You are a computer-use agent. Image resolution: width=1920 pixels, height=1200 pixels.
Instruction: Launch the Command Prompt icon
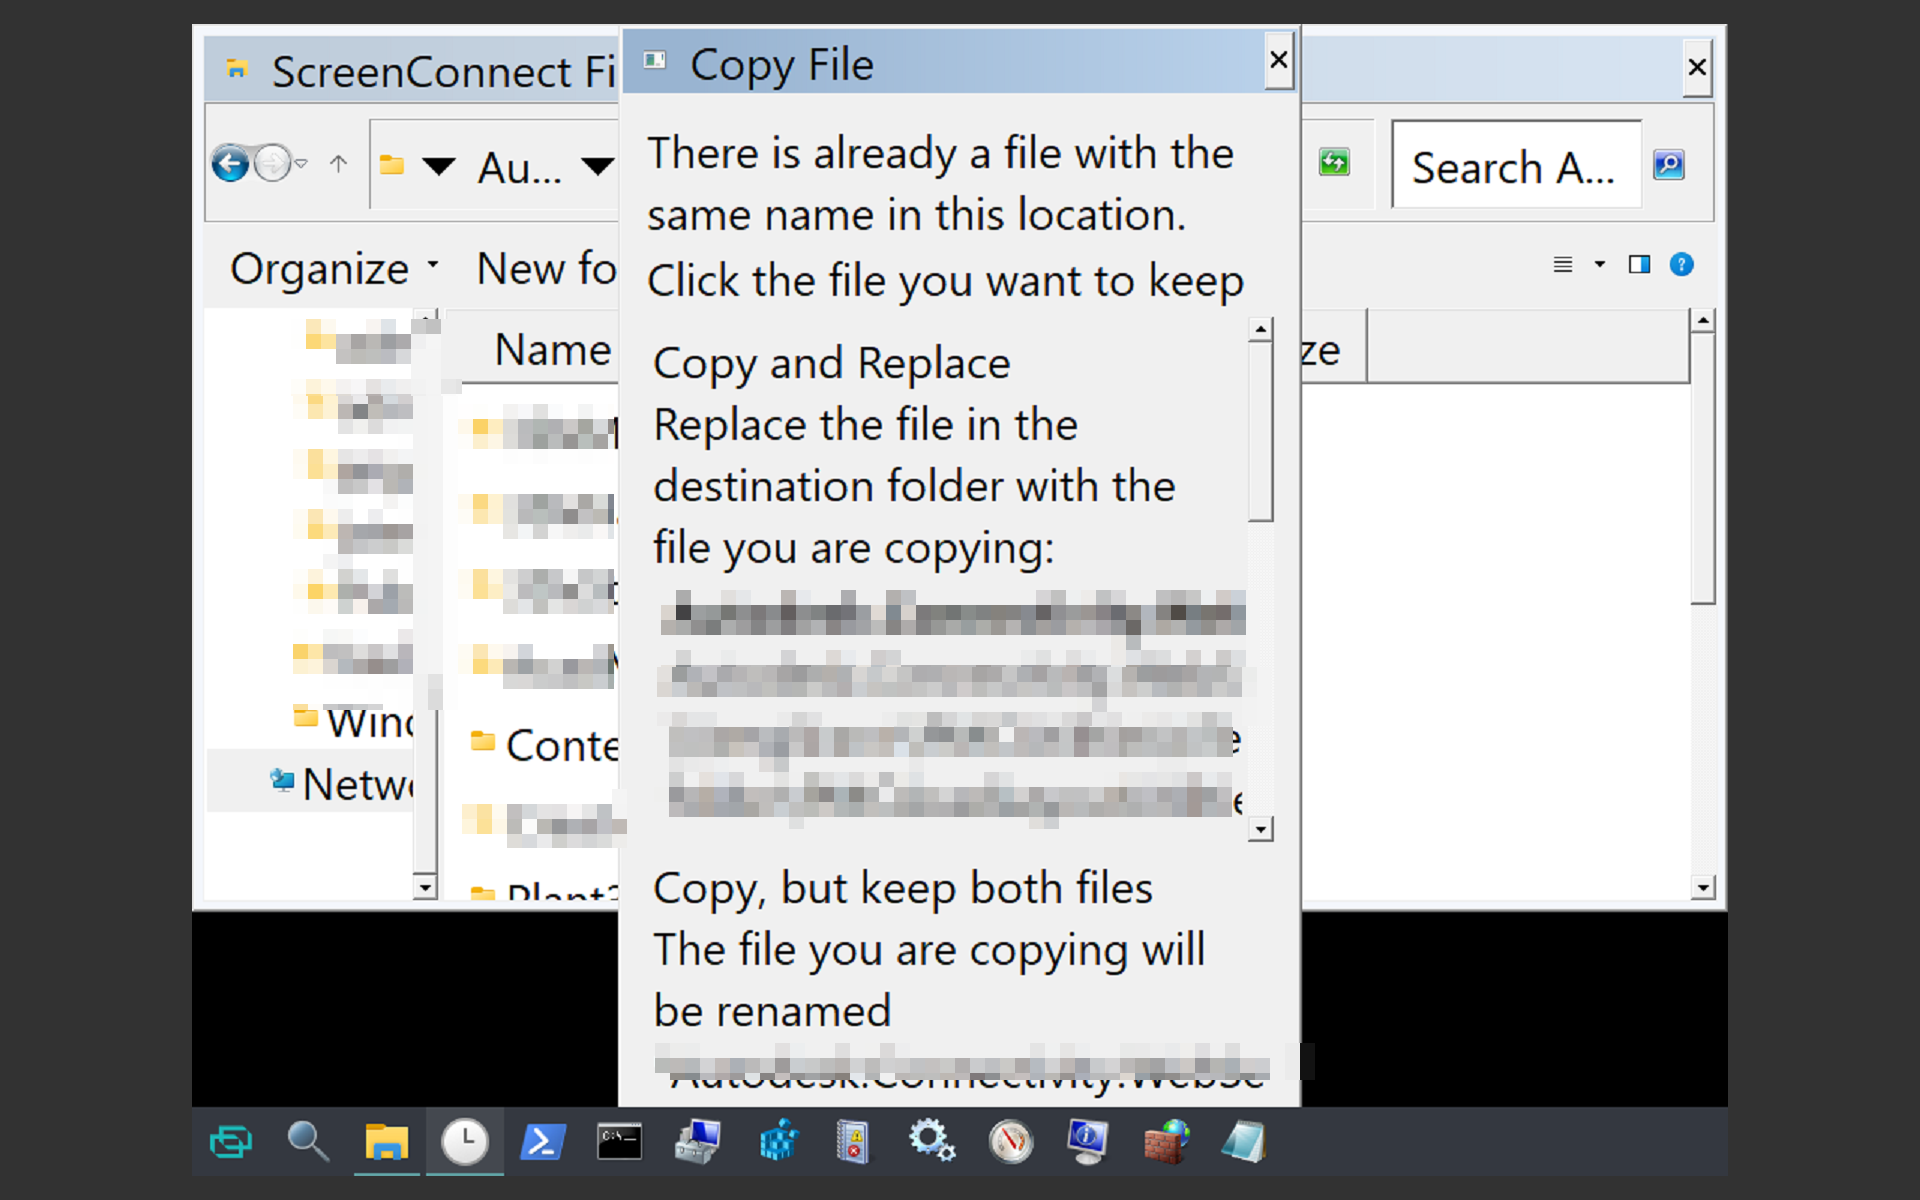(x=619, y=1141)
